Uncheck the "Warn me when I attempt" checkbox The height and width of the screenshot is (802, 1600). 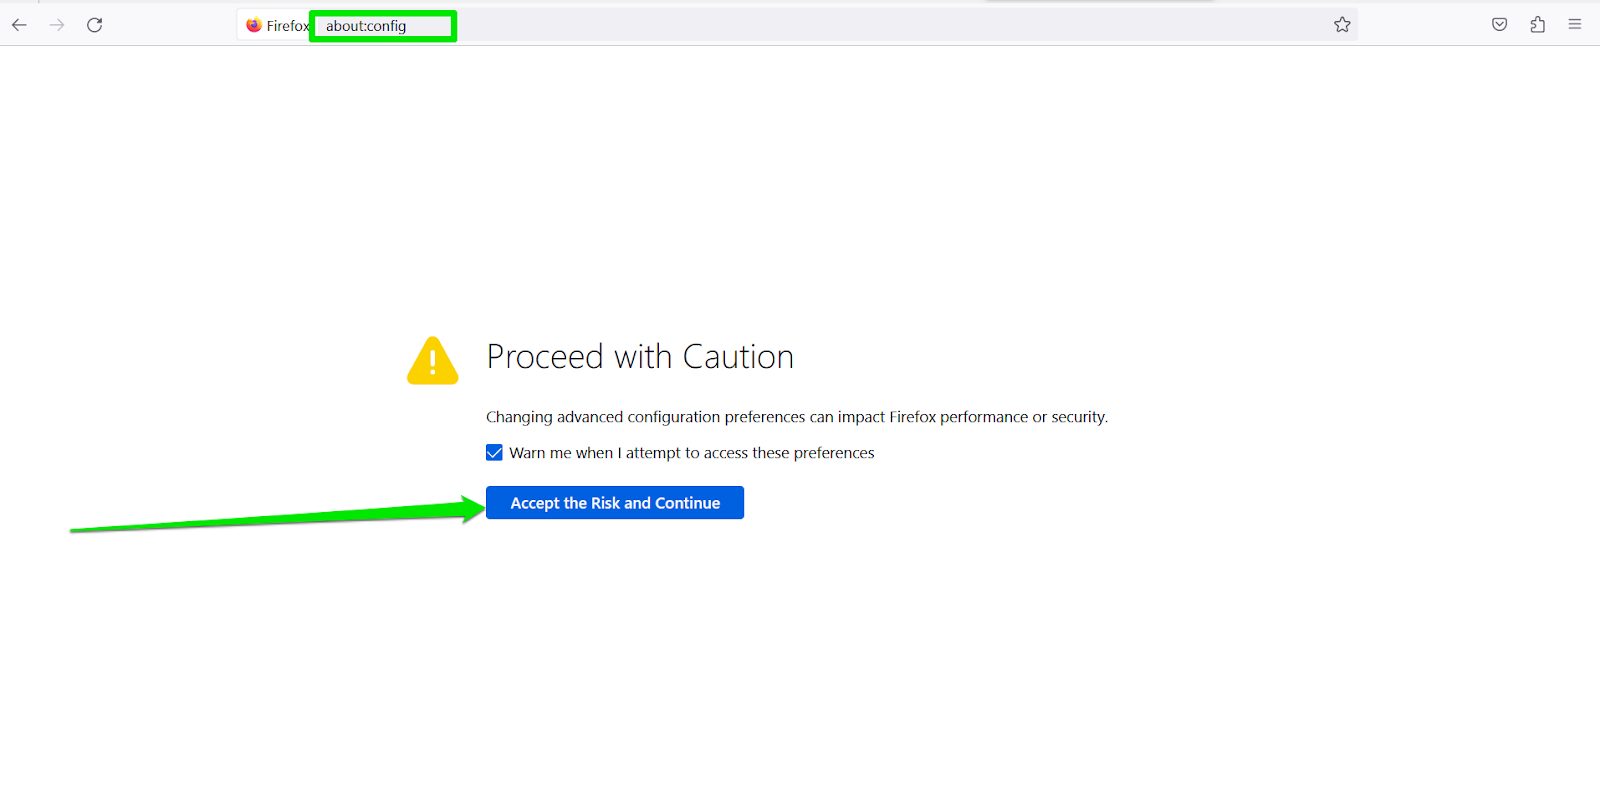pos(494,453)
